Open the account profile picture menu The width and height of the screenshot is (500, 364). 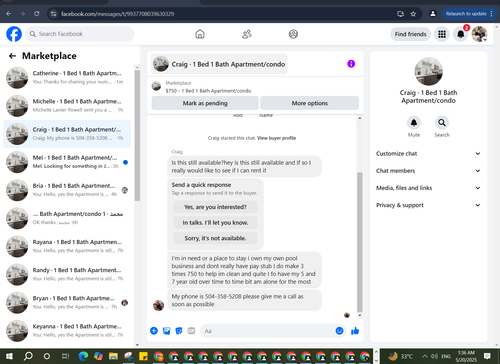pyautogui.click(x=479, y=34)
